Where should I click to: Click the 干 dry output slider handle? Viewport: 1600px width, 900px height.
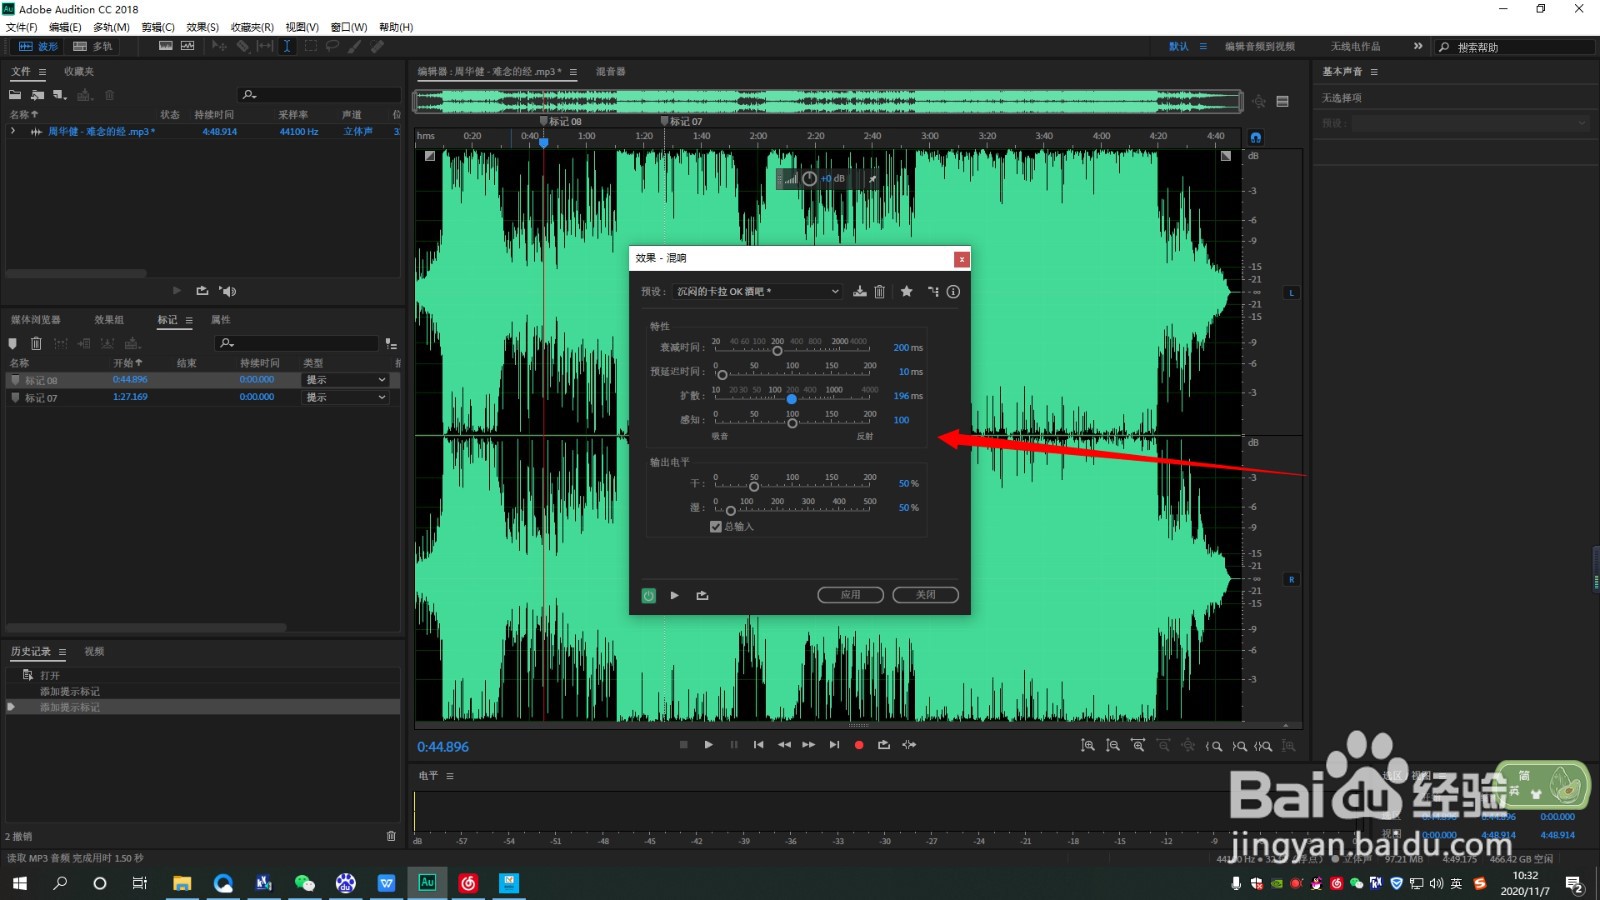[754, 487]
